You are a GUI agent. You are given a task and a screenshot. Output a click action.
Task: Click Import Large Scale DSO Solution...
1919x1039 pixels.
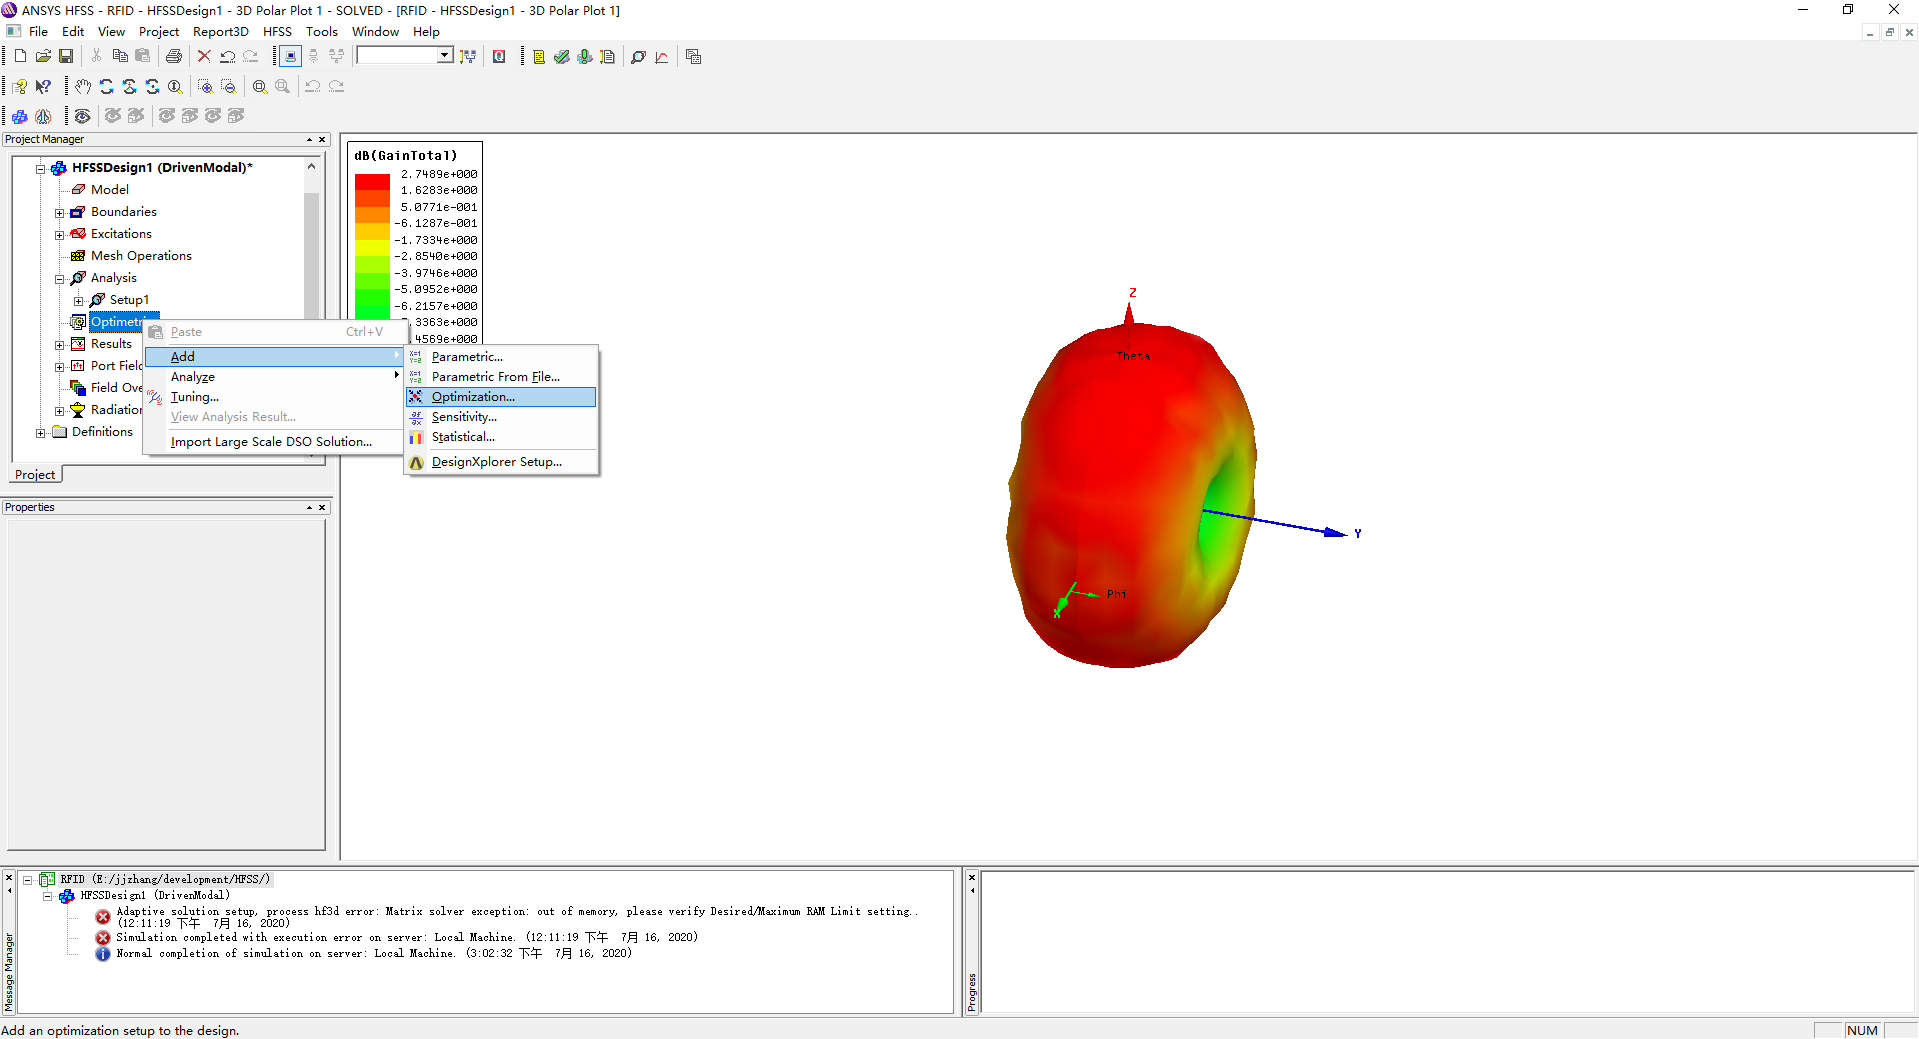271,442
